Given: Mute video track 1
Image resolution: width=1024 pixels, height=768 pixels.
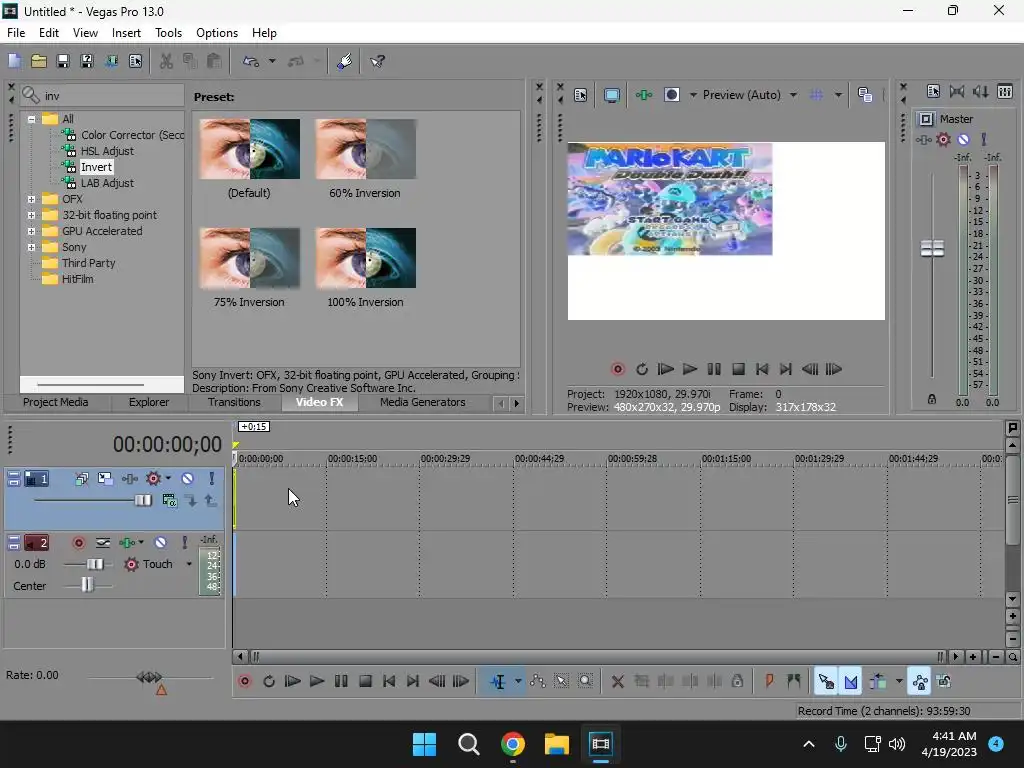Looking at the screenshot, I should pyautogui.click(x=187, y=479).
